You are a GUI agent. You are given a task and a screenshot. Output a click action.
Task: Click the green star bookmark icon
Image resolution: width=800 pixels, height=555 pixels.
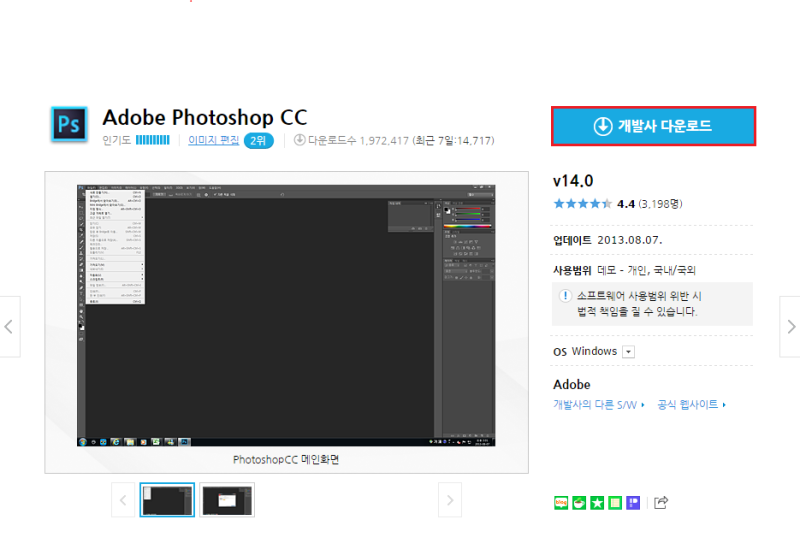click(597, 503)
